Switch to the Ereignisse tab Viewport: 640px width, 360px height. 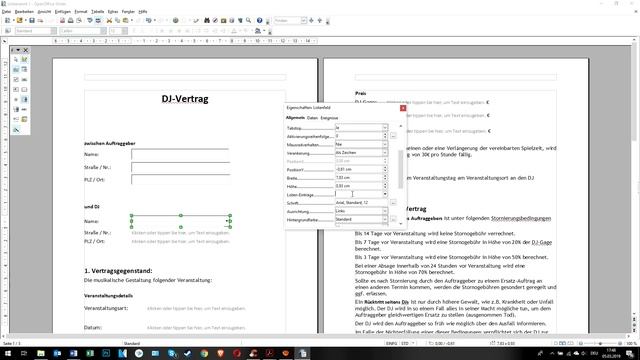[329, 118]
